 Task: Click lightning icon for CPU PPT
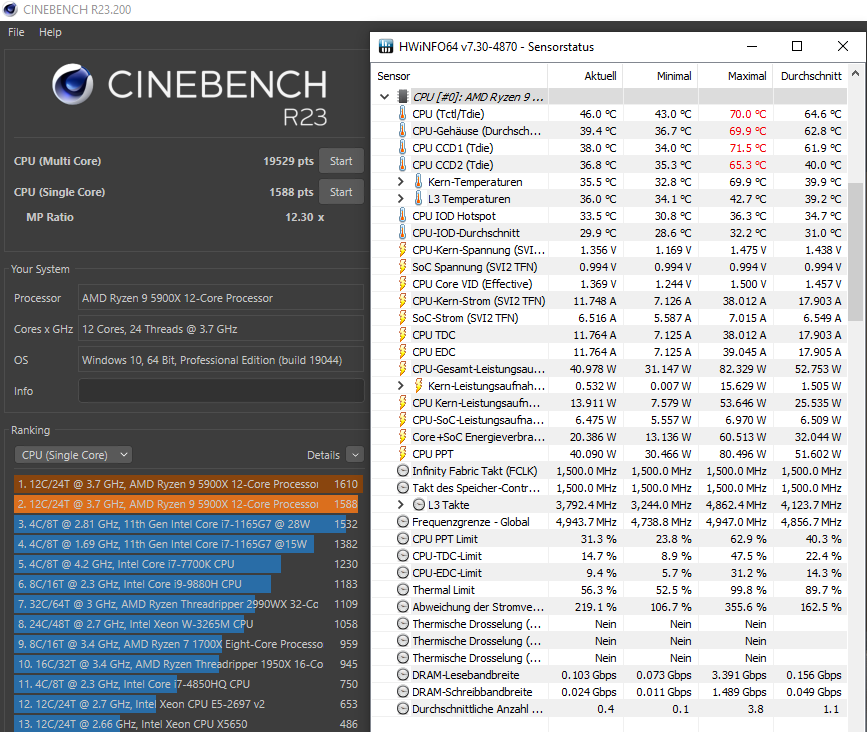(403, 454)
